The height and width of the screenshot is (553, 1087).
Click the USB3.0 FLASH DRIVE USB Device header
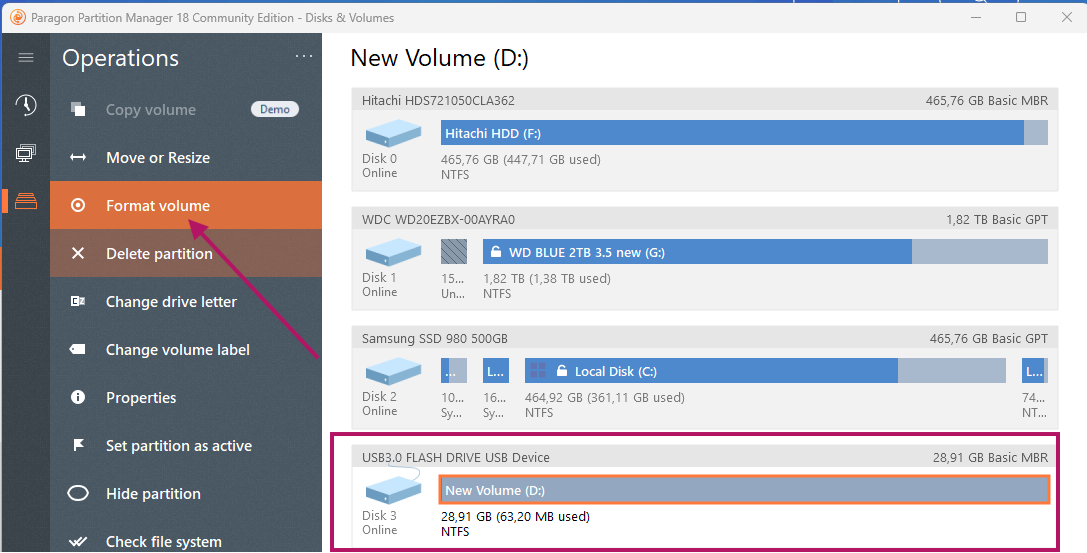(705, 457)
